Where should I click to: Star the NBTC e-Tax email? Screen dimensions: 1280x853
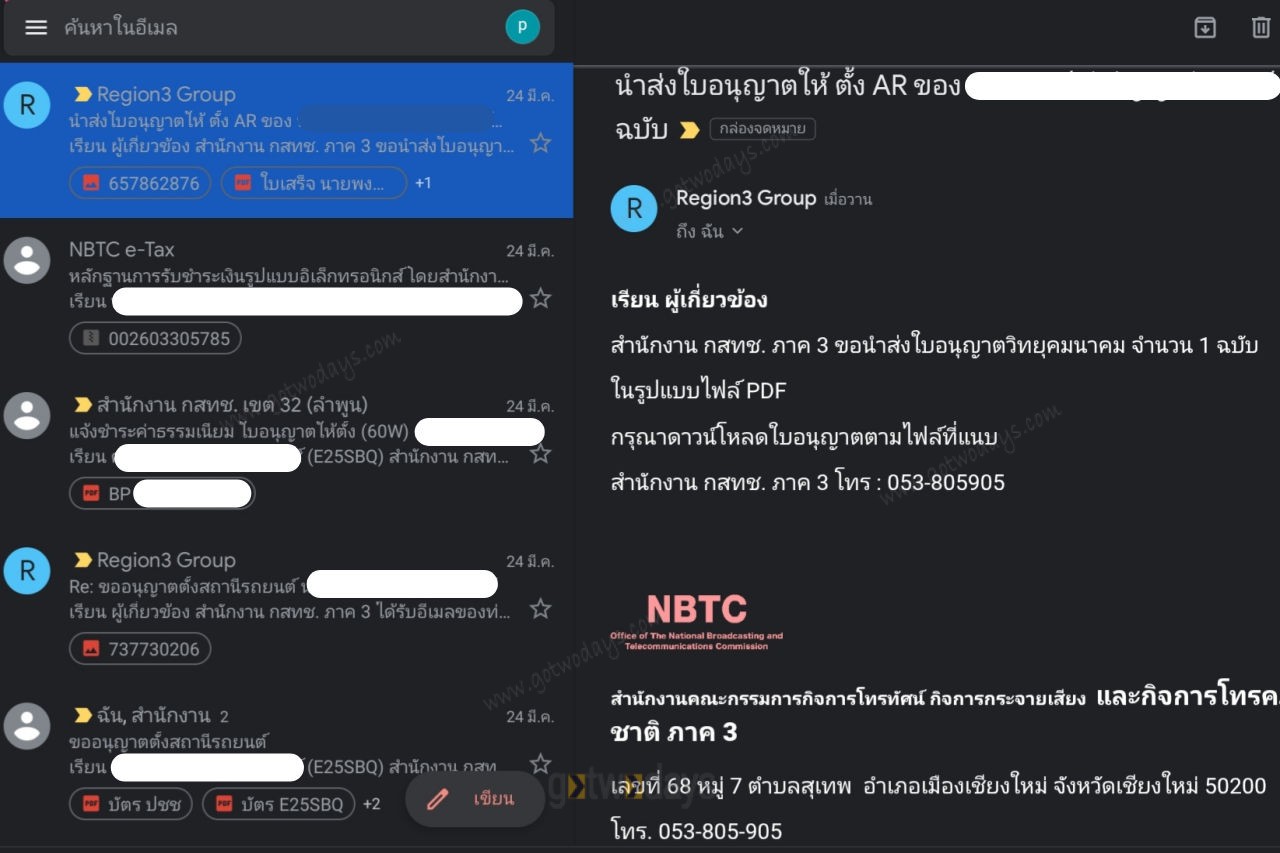click(x=540, y=298)
